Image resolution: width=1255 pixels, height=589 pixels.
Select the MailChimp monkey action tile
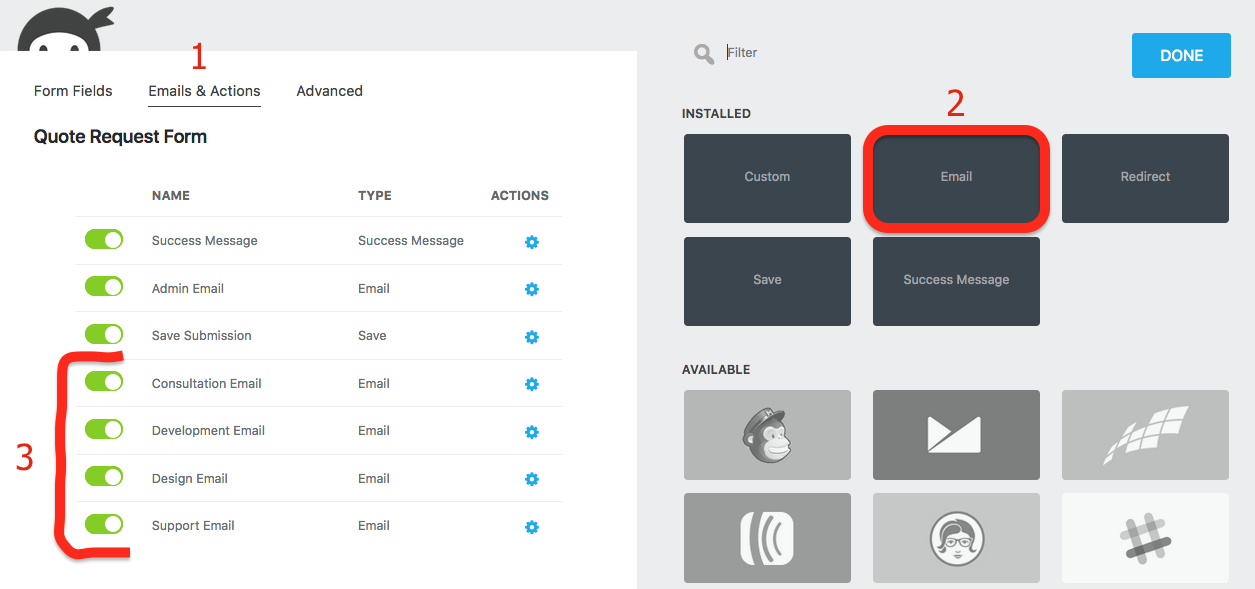[767, 435]
